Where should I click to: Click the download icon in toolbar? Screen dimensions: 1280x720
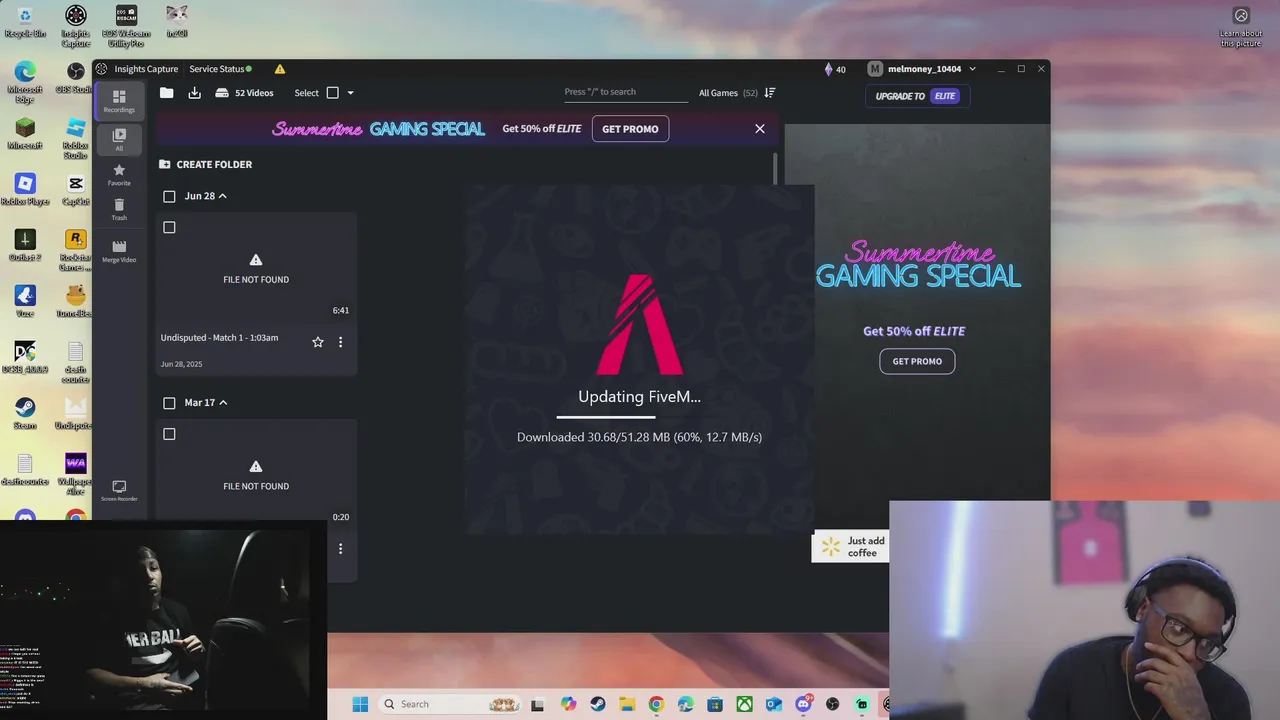[194, 93]
